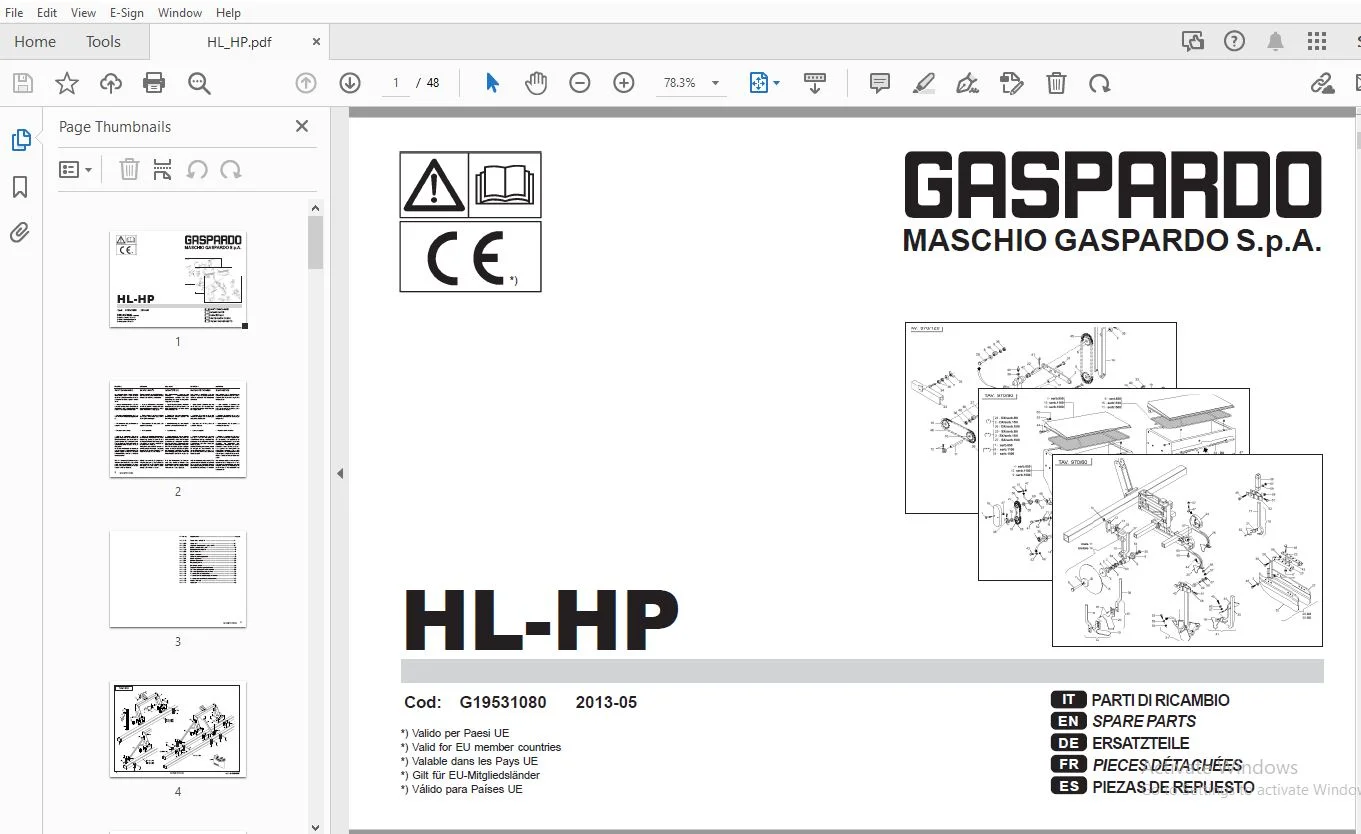Click the 'Cod: G19531080' code text
This screenshot has height=834, width=1361.
tap(475, 702)
